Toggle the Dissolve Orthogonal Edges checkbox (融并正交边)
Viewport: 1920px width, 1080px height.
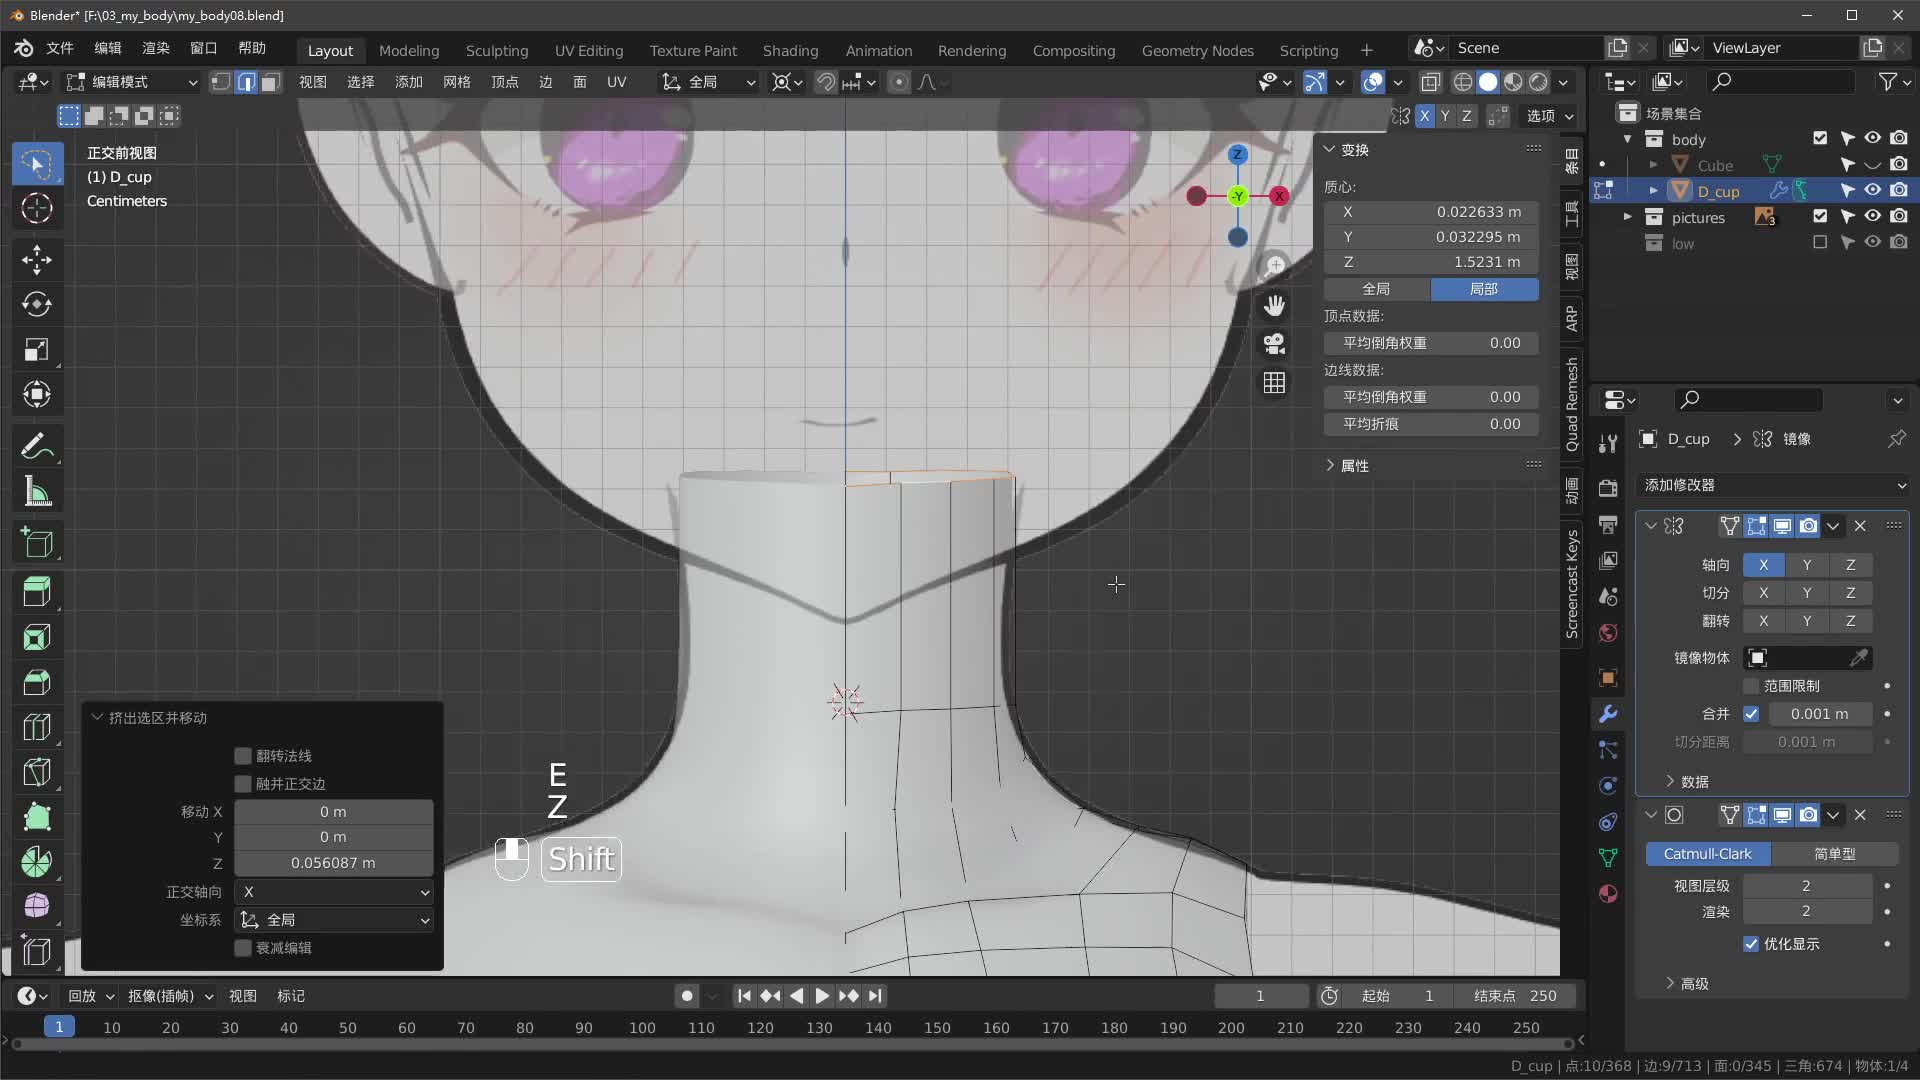pos(243,784)
